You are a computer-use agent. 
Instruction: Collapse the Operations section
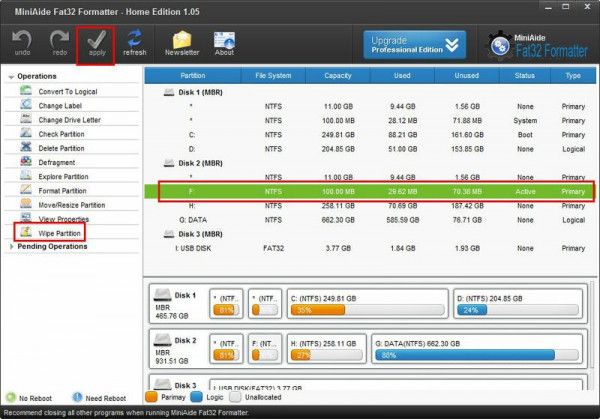11,77
